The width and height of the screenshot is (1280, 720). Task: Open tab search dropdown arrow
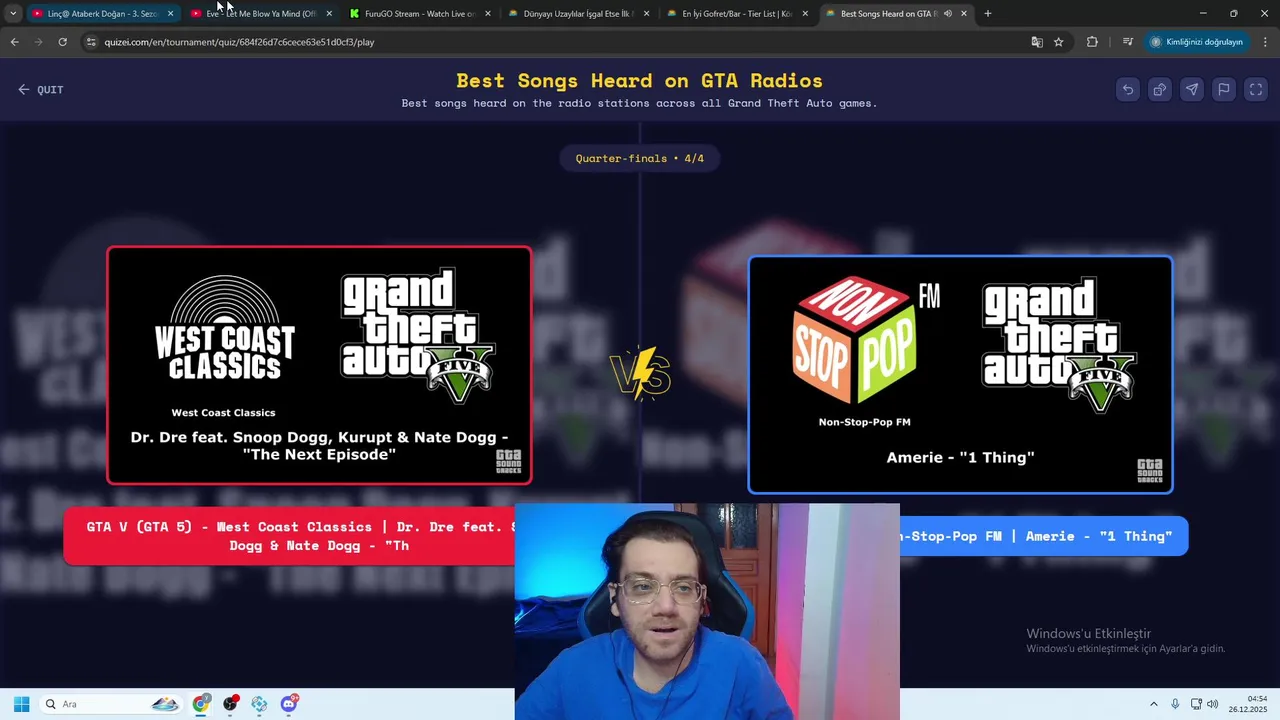tap(13, 14)
